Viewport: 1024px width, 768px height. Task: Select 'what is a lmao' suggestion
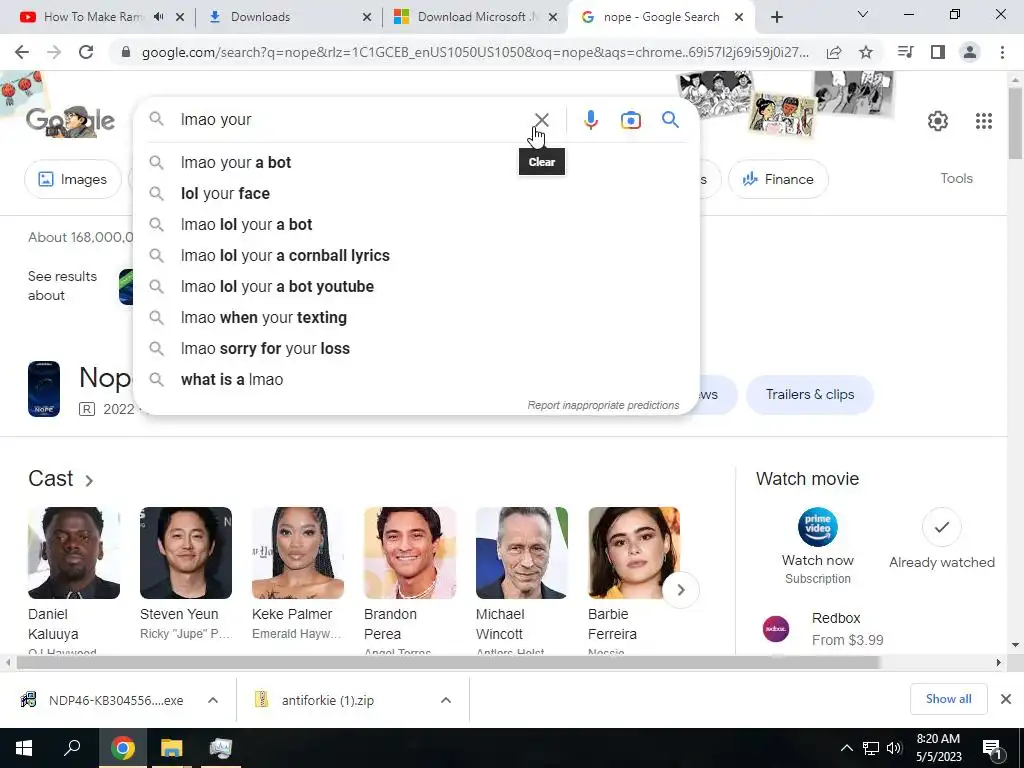[415, 379]
